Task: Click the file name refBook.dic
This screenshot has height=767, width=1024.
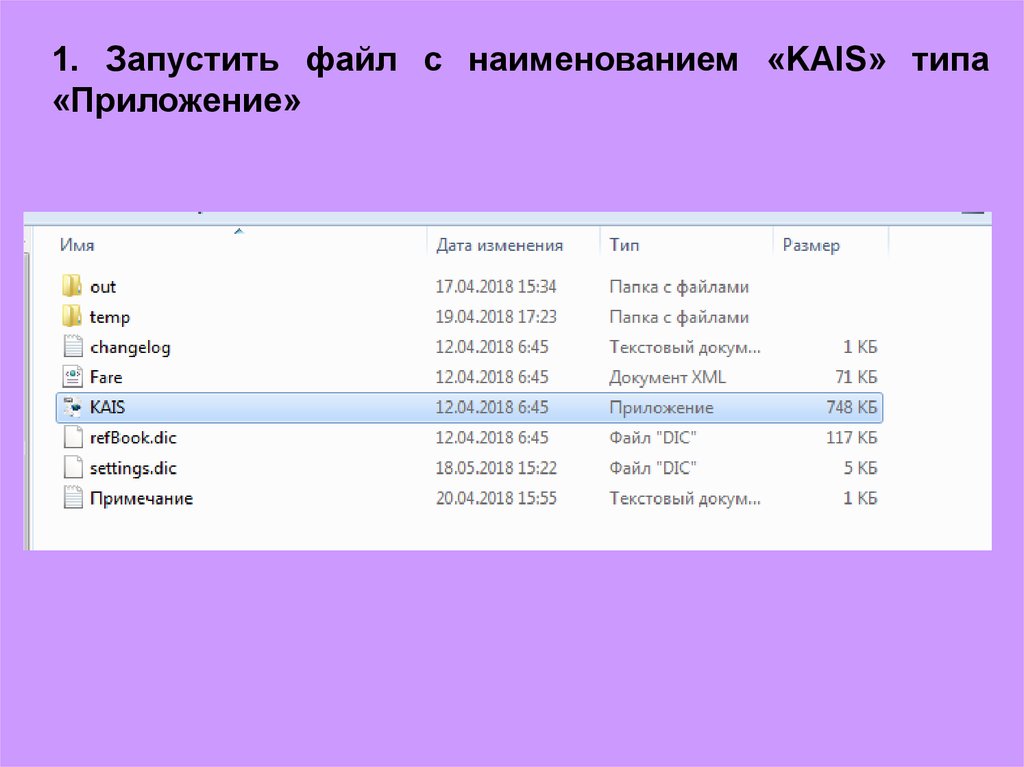Action: pos(133,437)
